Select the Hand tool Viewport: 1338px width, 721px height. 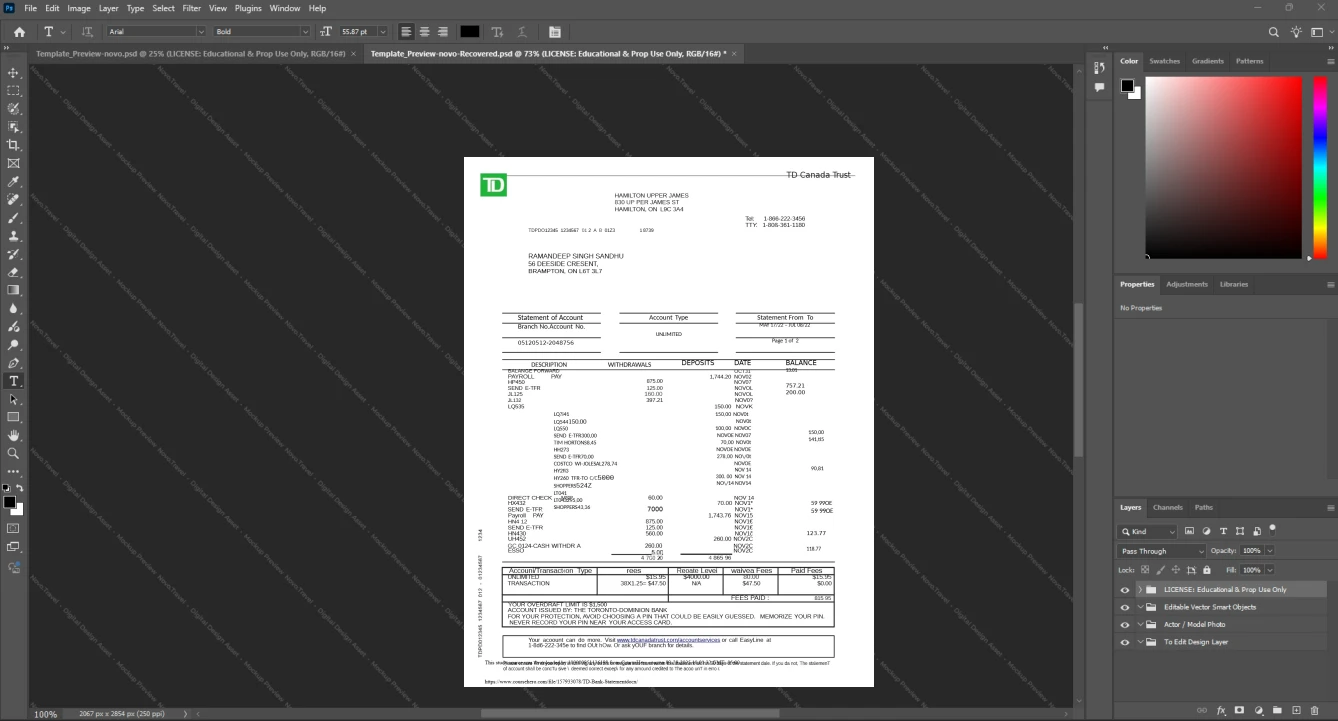click(14, 436)
